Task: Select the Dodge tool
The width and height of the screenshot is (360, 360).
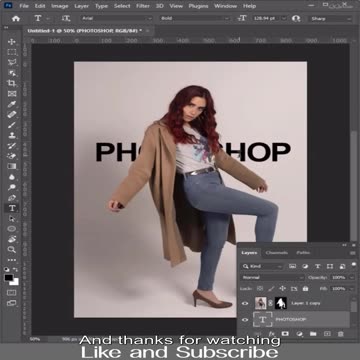Action: coord(12,187)
